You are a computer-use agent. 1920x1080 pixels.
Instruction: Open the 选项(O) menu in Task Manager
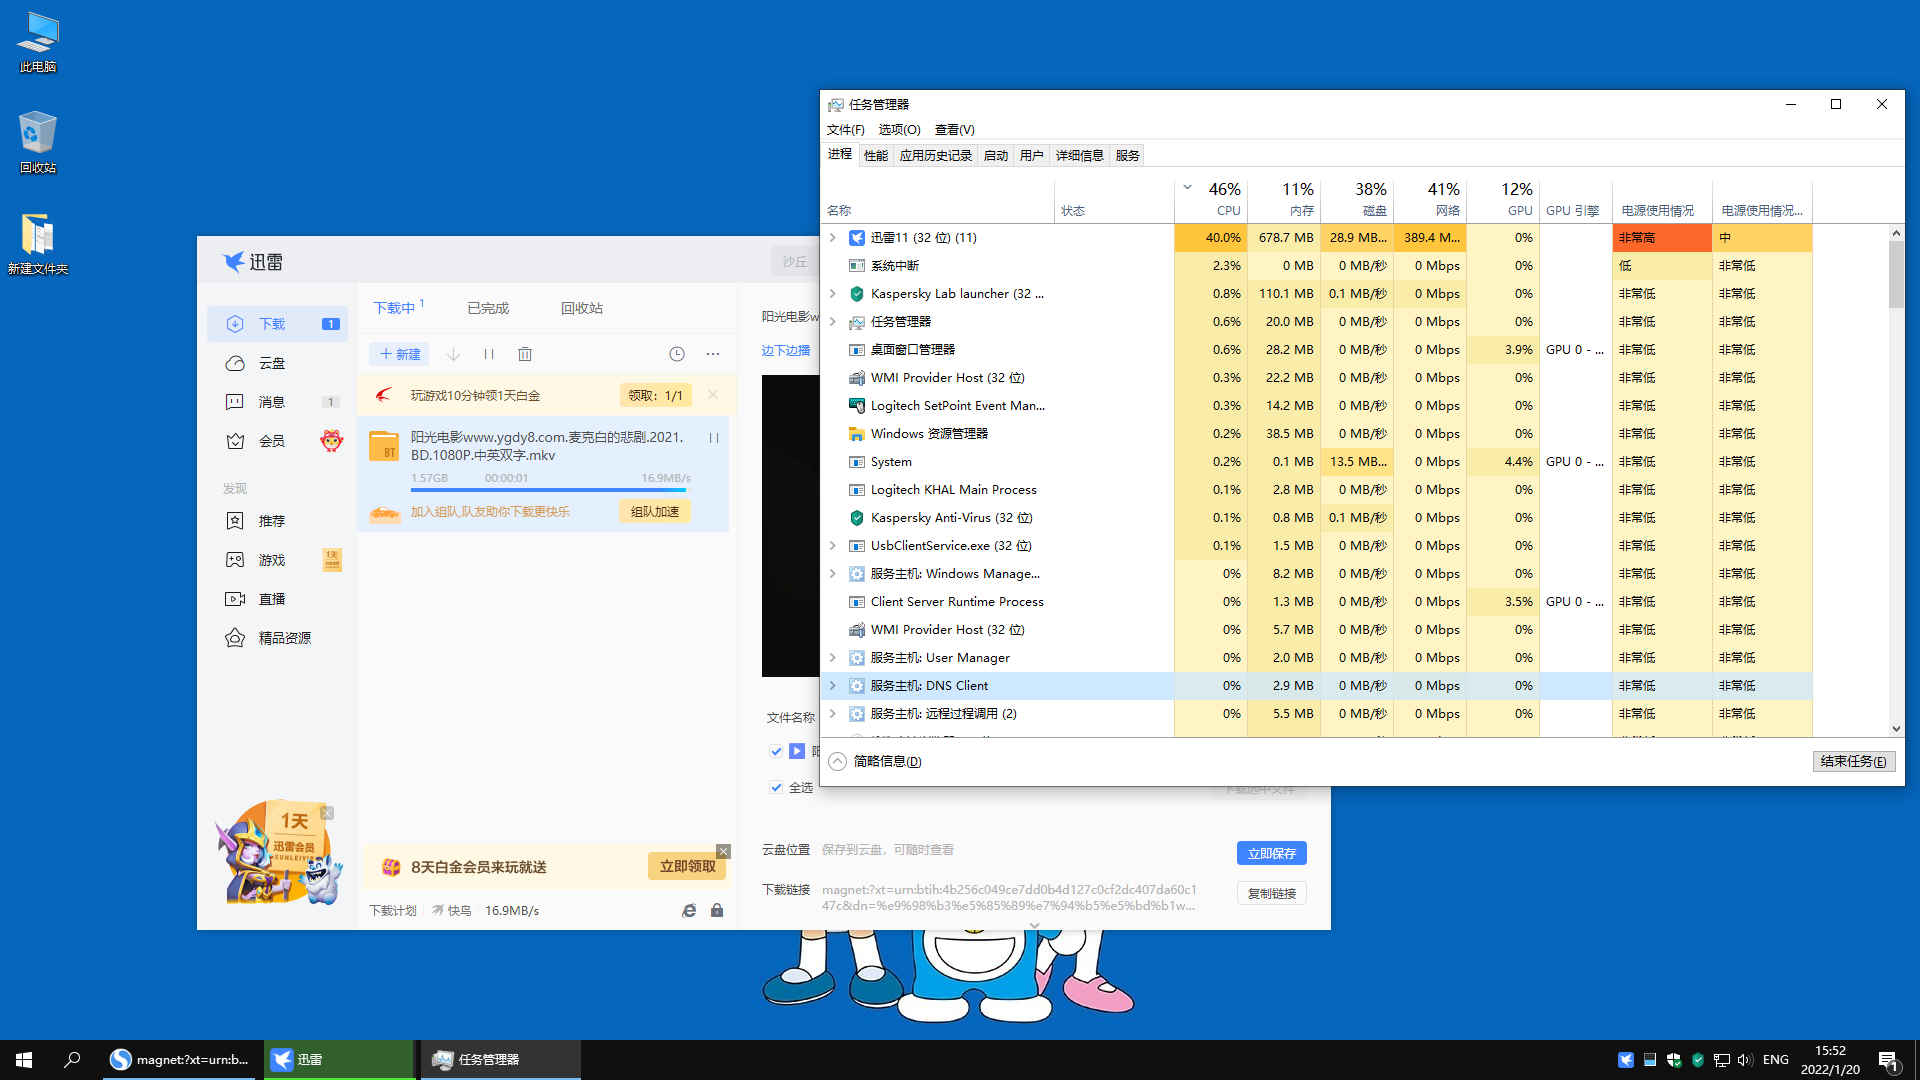click(x=898, y=130)
